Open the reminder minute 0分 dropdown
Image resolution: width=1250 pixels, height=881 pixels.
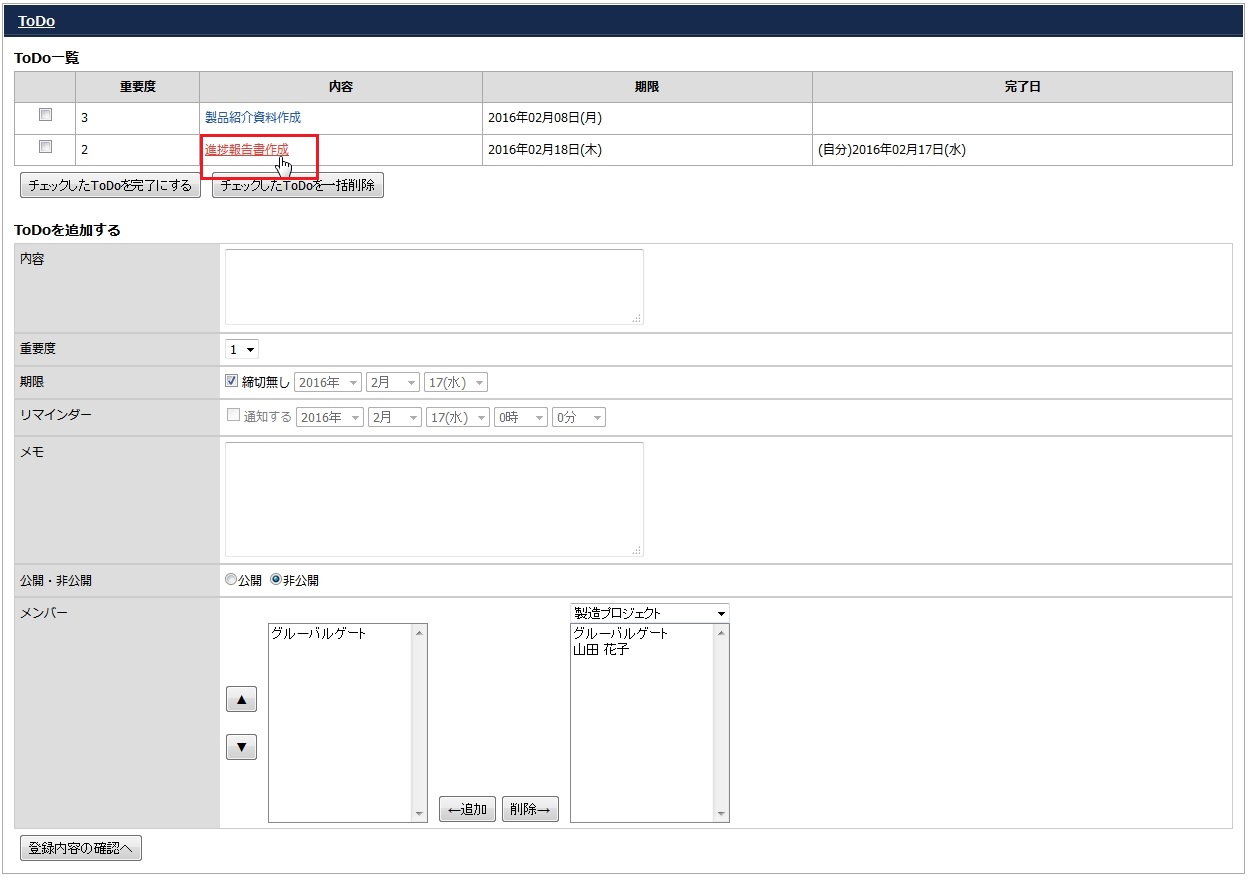point(578,417)
